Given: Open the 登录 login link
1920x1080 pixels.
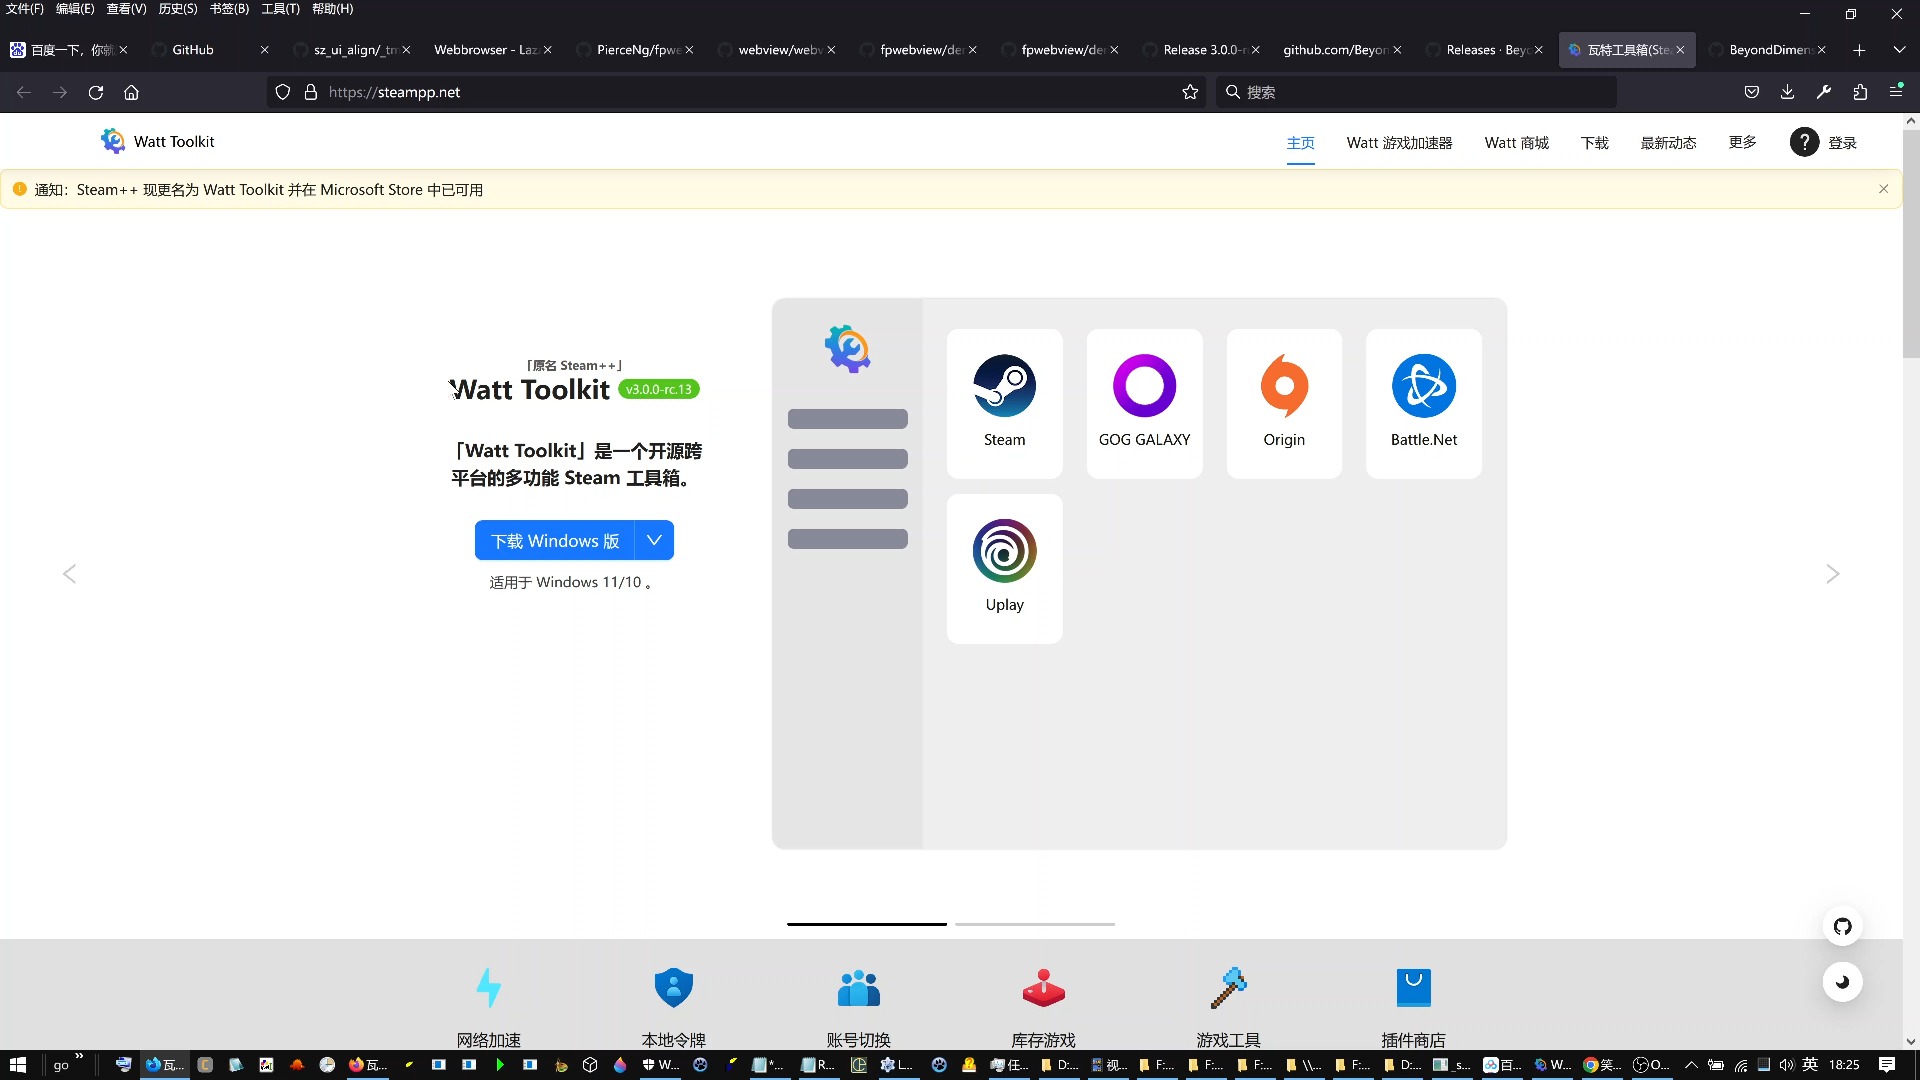Looking at the screenshot, I should point(1843,142).
